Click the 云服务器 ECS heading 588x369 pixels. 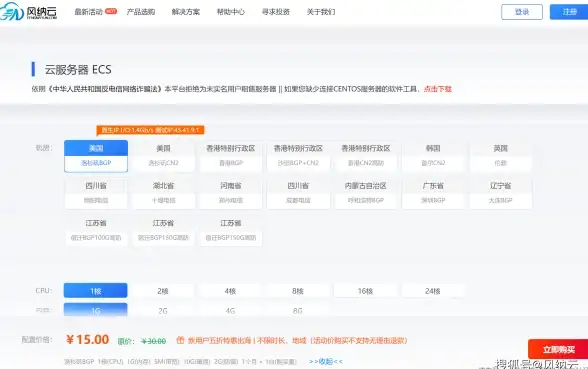[78, 69]
